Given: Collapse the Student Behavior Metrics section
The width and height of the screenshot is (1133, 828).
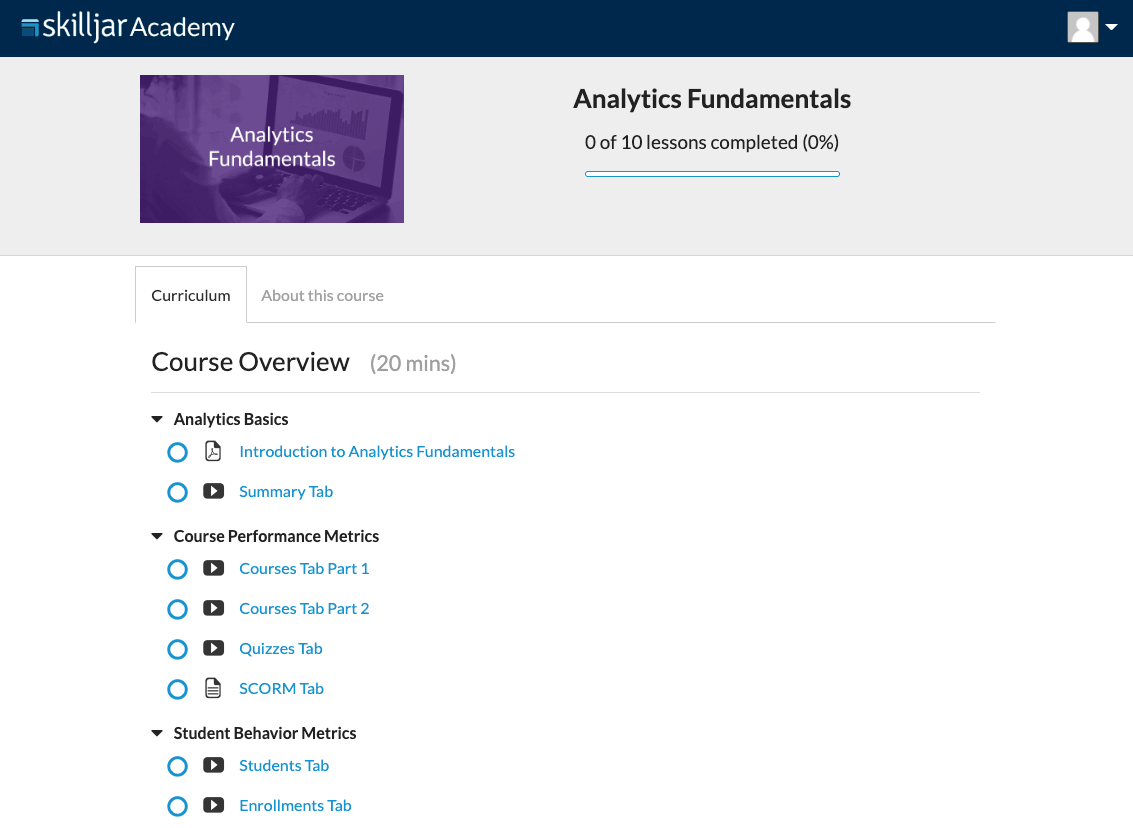Looking at the screenshot, I should pos(157,734).
